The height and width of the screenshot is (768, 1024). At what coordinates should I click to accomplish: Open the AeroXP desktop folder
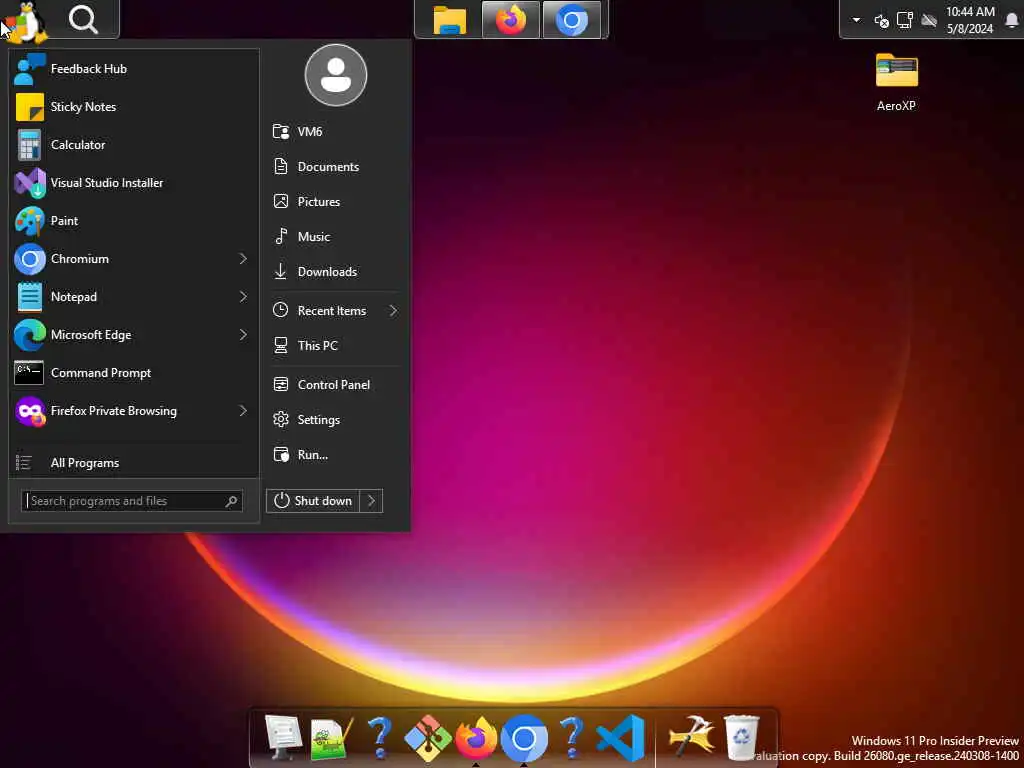pos(896,82)
